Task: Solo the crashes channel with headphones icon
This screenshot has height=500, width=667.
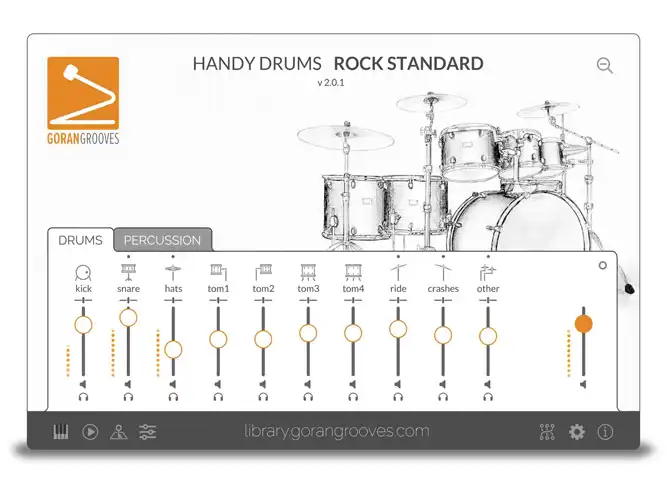Action: (x=443, y=397)
